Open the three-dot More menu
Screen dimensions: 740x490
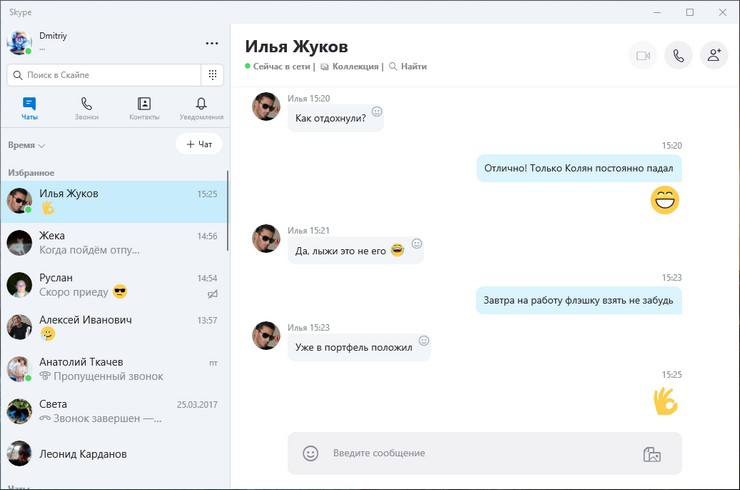tap(211, 43)
